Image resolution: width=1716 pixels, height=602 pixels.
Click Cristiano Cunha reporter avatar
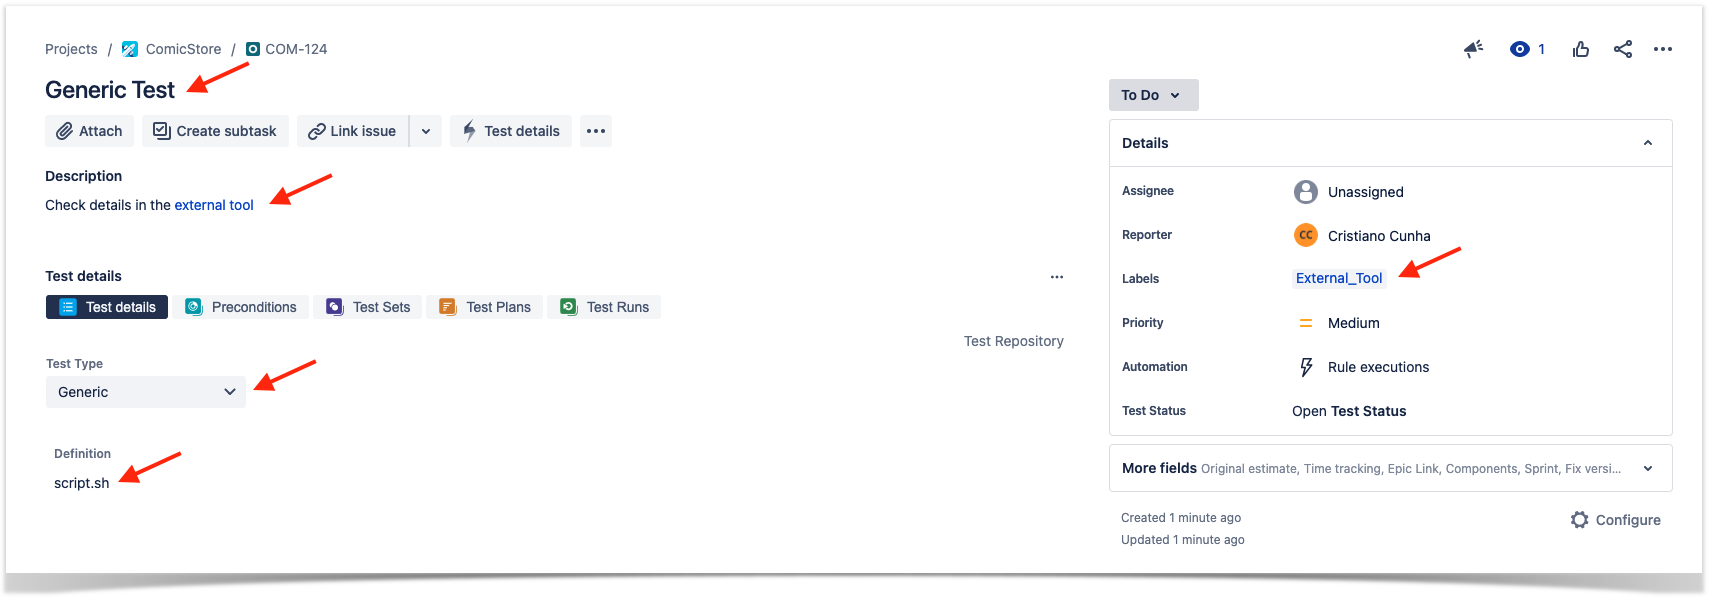point(1306,235)
